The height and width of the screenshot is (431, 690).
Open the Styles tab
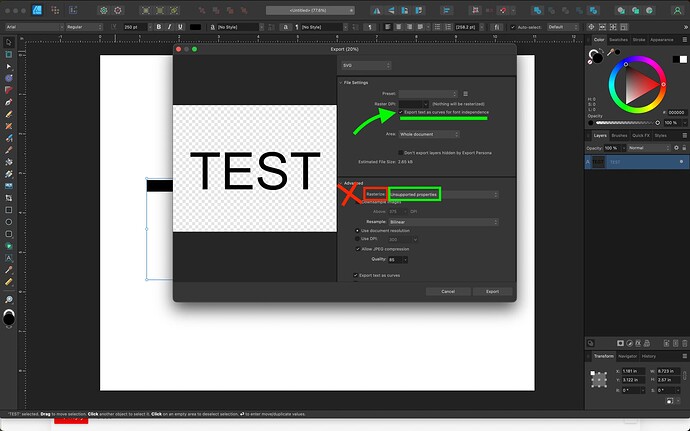661,136
